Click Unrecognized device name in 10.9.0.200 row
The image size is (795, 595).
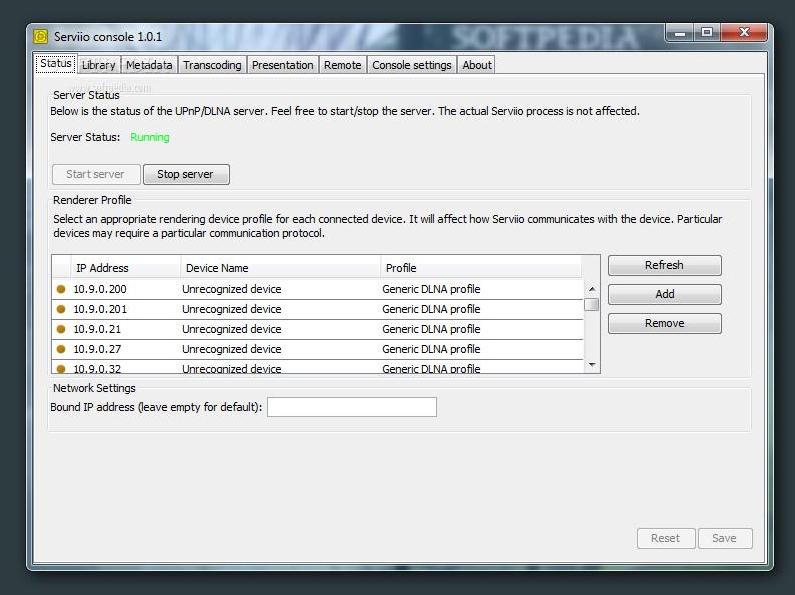232,289
